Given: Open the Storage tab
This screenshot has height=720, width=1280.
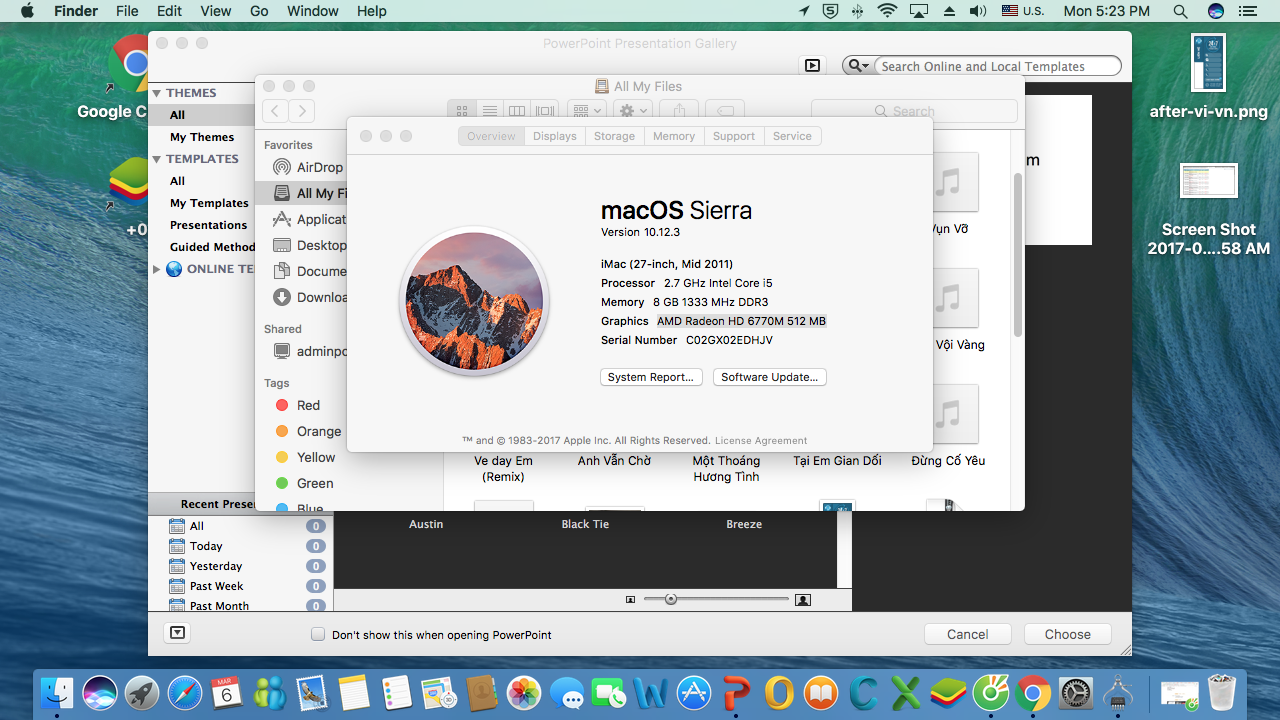Looking at the screenshot, I should (614, 136).
